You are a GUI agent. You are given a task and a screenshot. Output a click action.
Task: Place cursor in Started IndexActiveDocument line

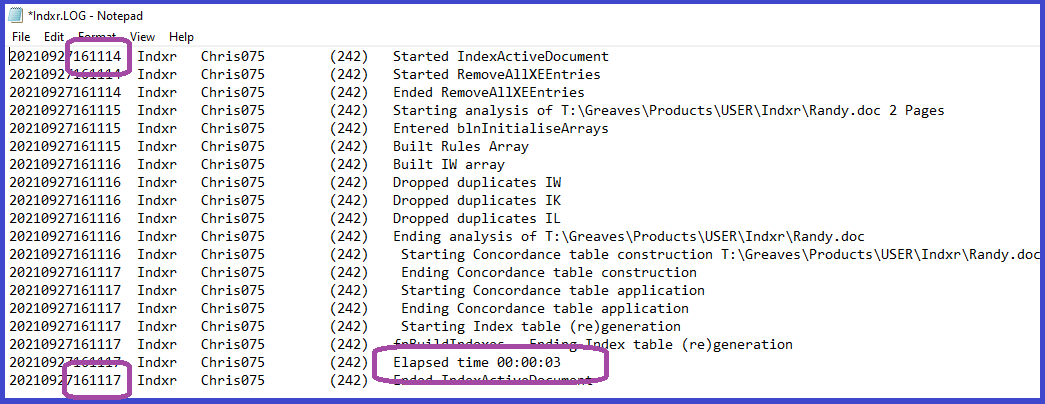[x=501, y=57]
